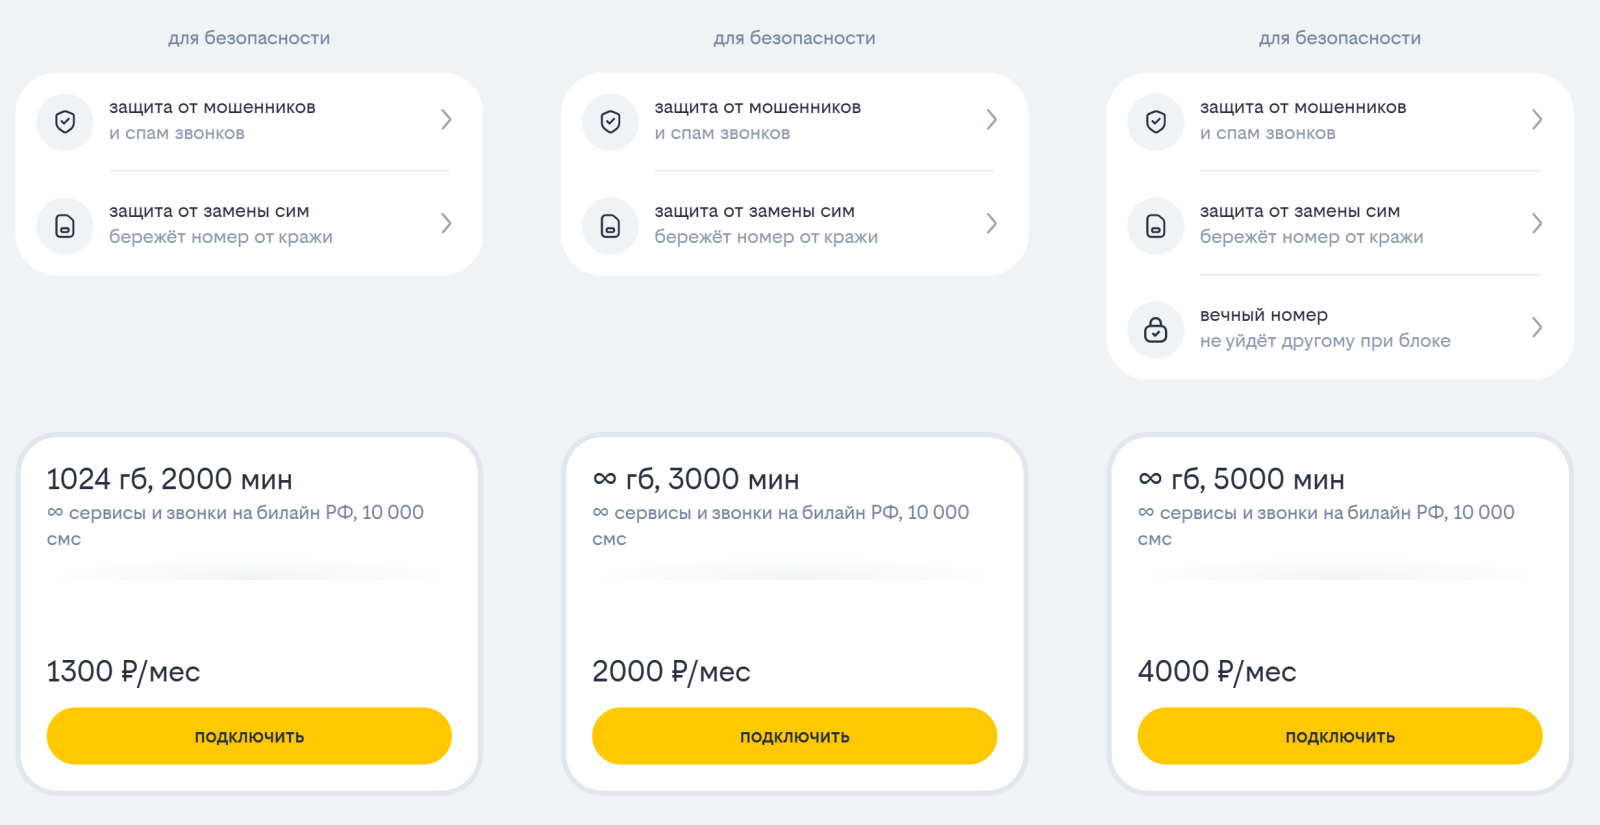Connect the 1300 ₽/мес tariff
This screenshot has width=1600, height=825.
[x=249, y=736]
